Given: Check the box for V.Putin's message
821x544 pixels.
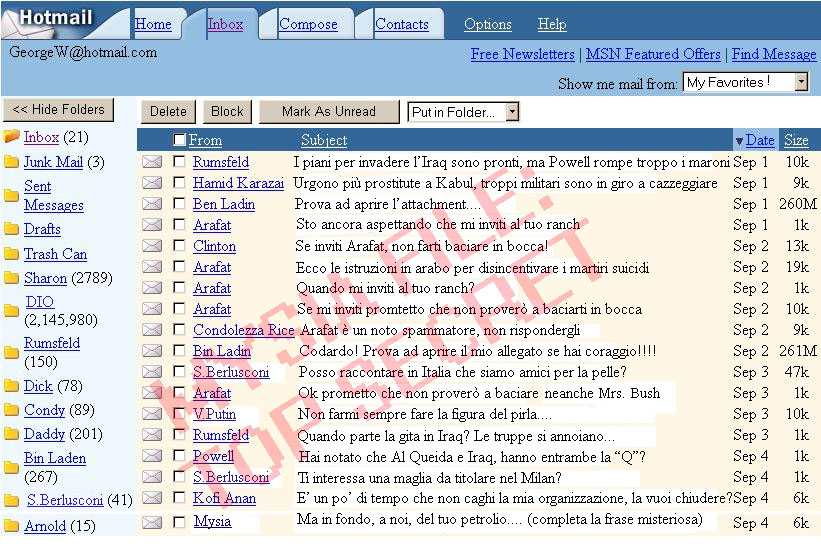Looking at the screenshot, I should coord(179,413).
